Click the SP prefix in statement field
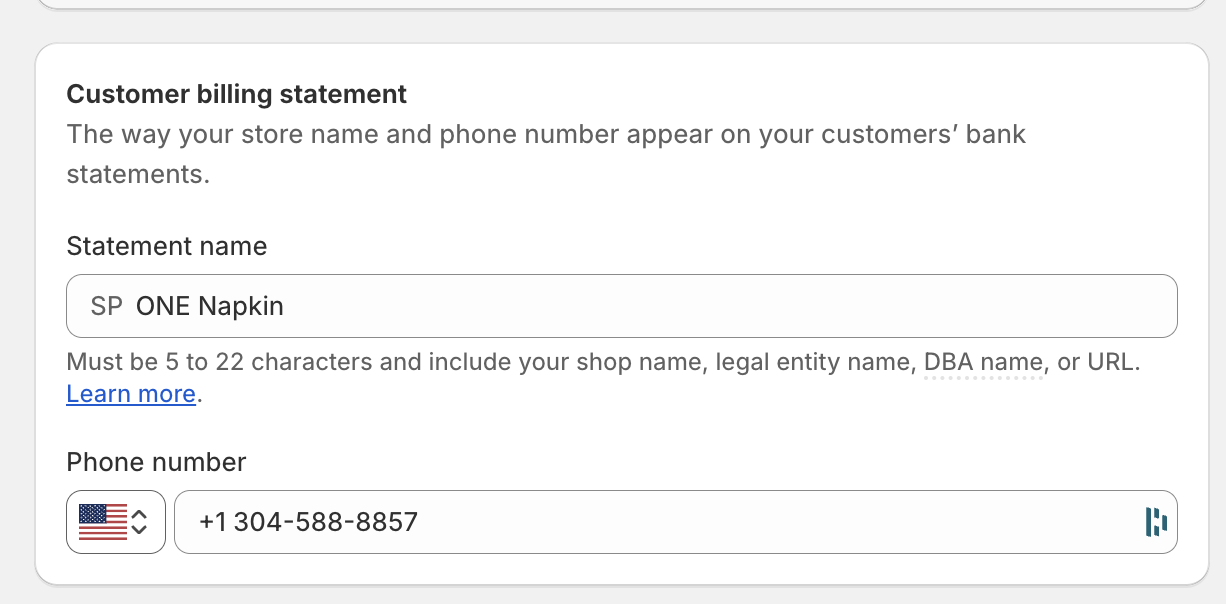The height and width of the screenshot is (604, 1226). [106, 306]
